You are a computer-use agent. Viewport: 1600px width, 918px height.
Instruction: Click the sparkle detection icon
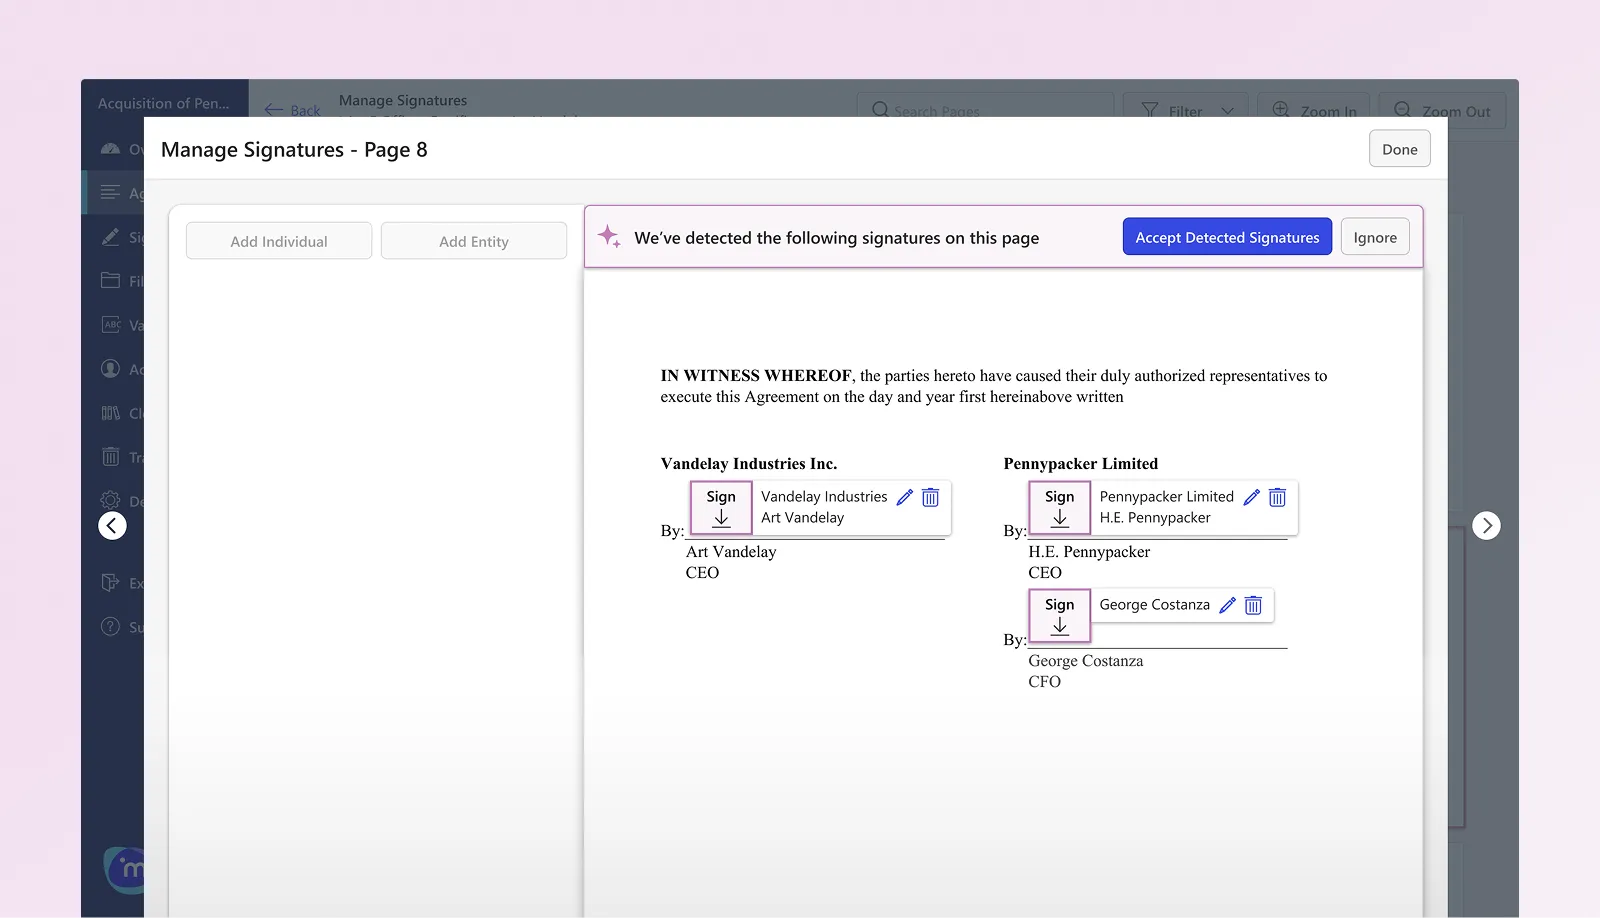(x=609, y=236)
